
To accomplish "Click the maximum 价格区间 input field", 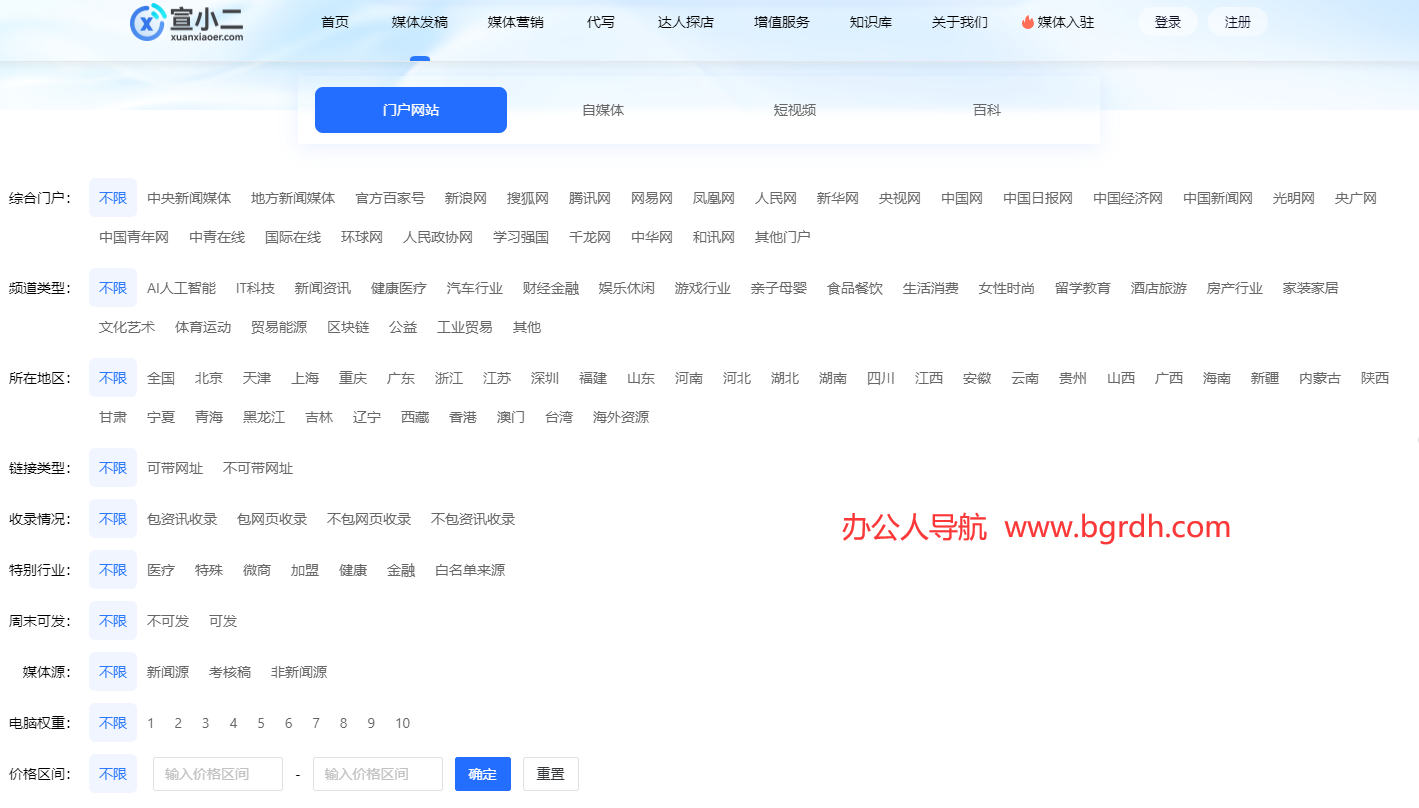I will [x=378, y=774].
